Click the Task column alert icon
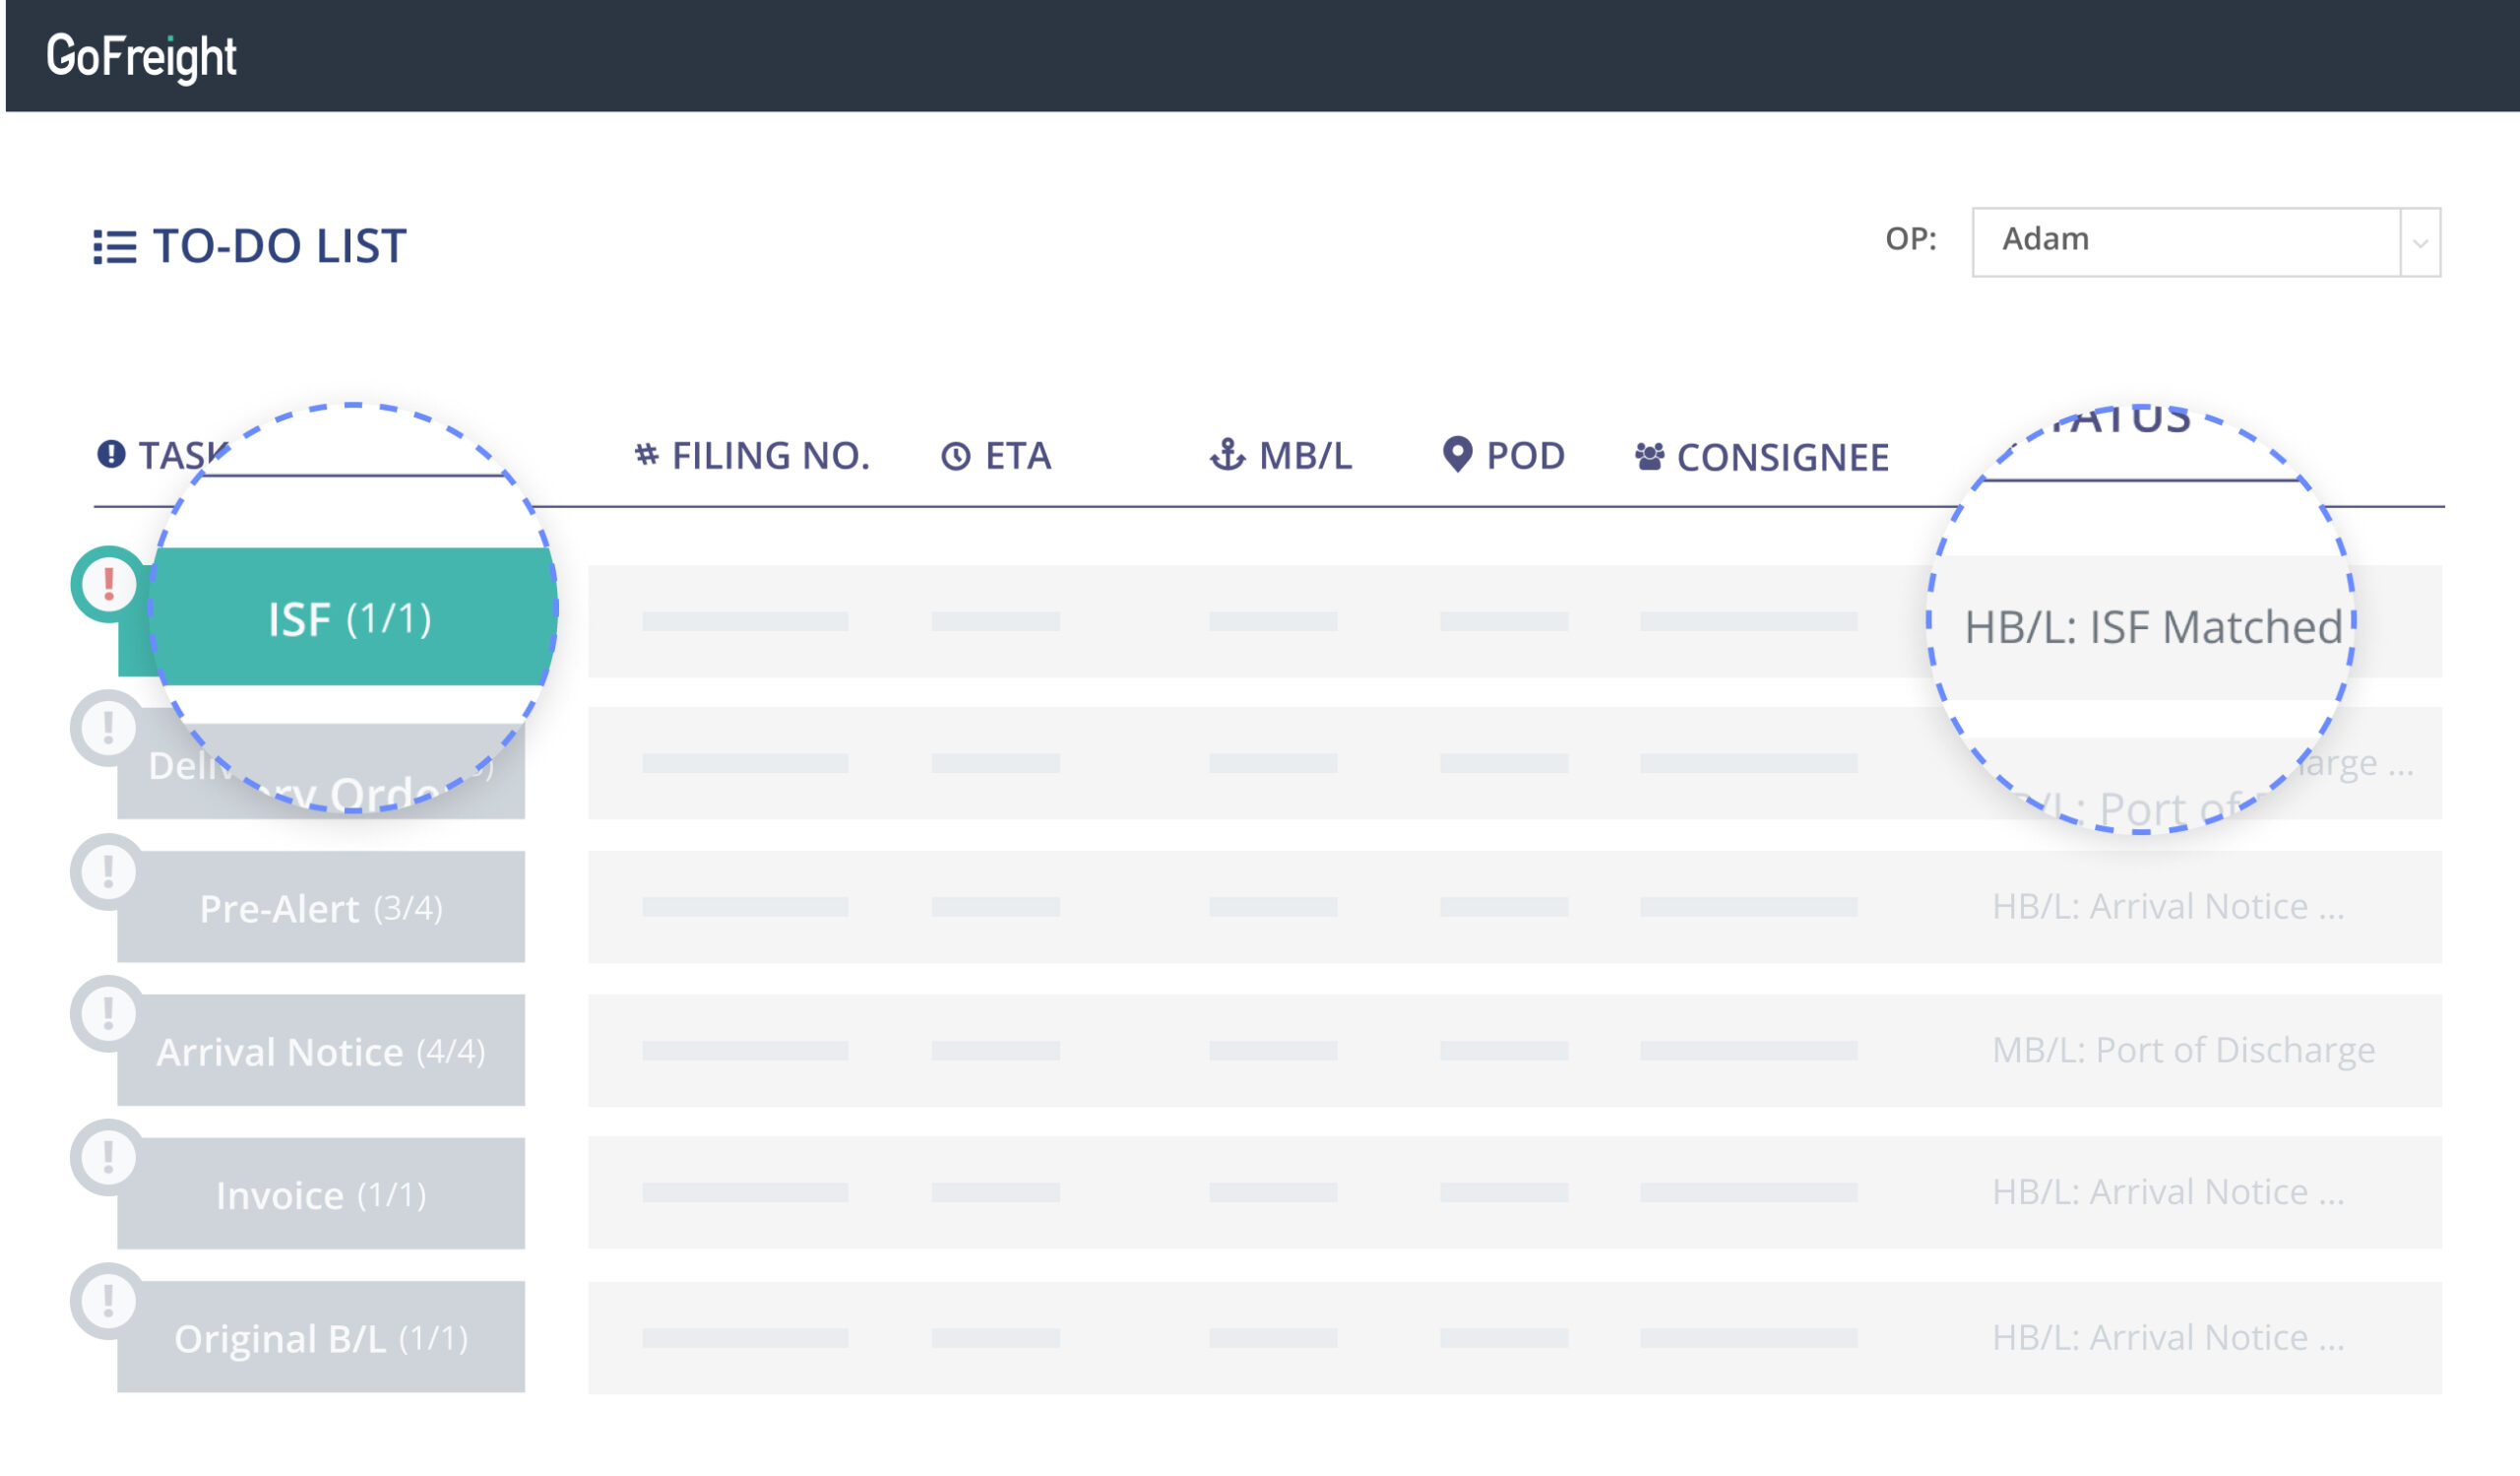The image size is (2520, 1476). (111, 455)
